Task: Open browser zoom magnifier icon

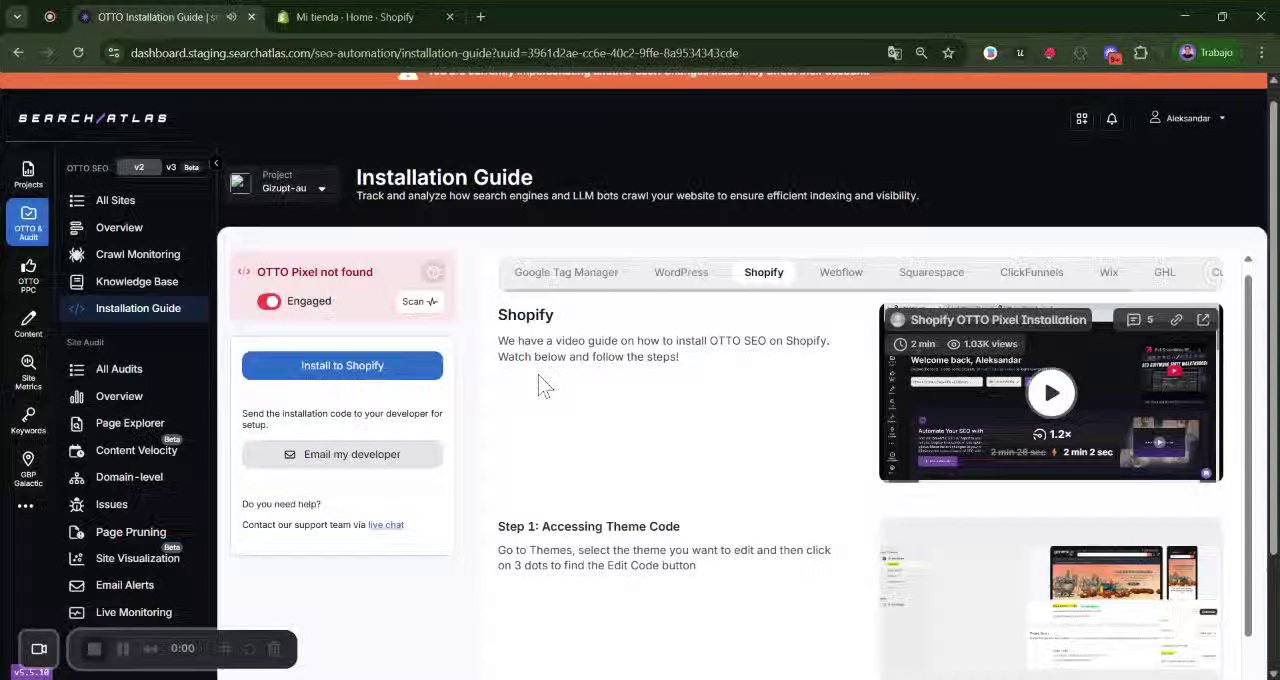Action: (x=921, y=53)
